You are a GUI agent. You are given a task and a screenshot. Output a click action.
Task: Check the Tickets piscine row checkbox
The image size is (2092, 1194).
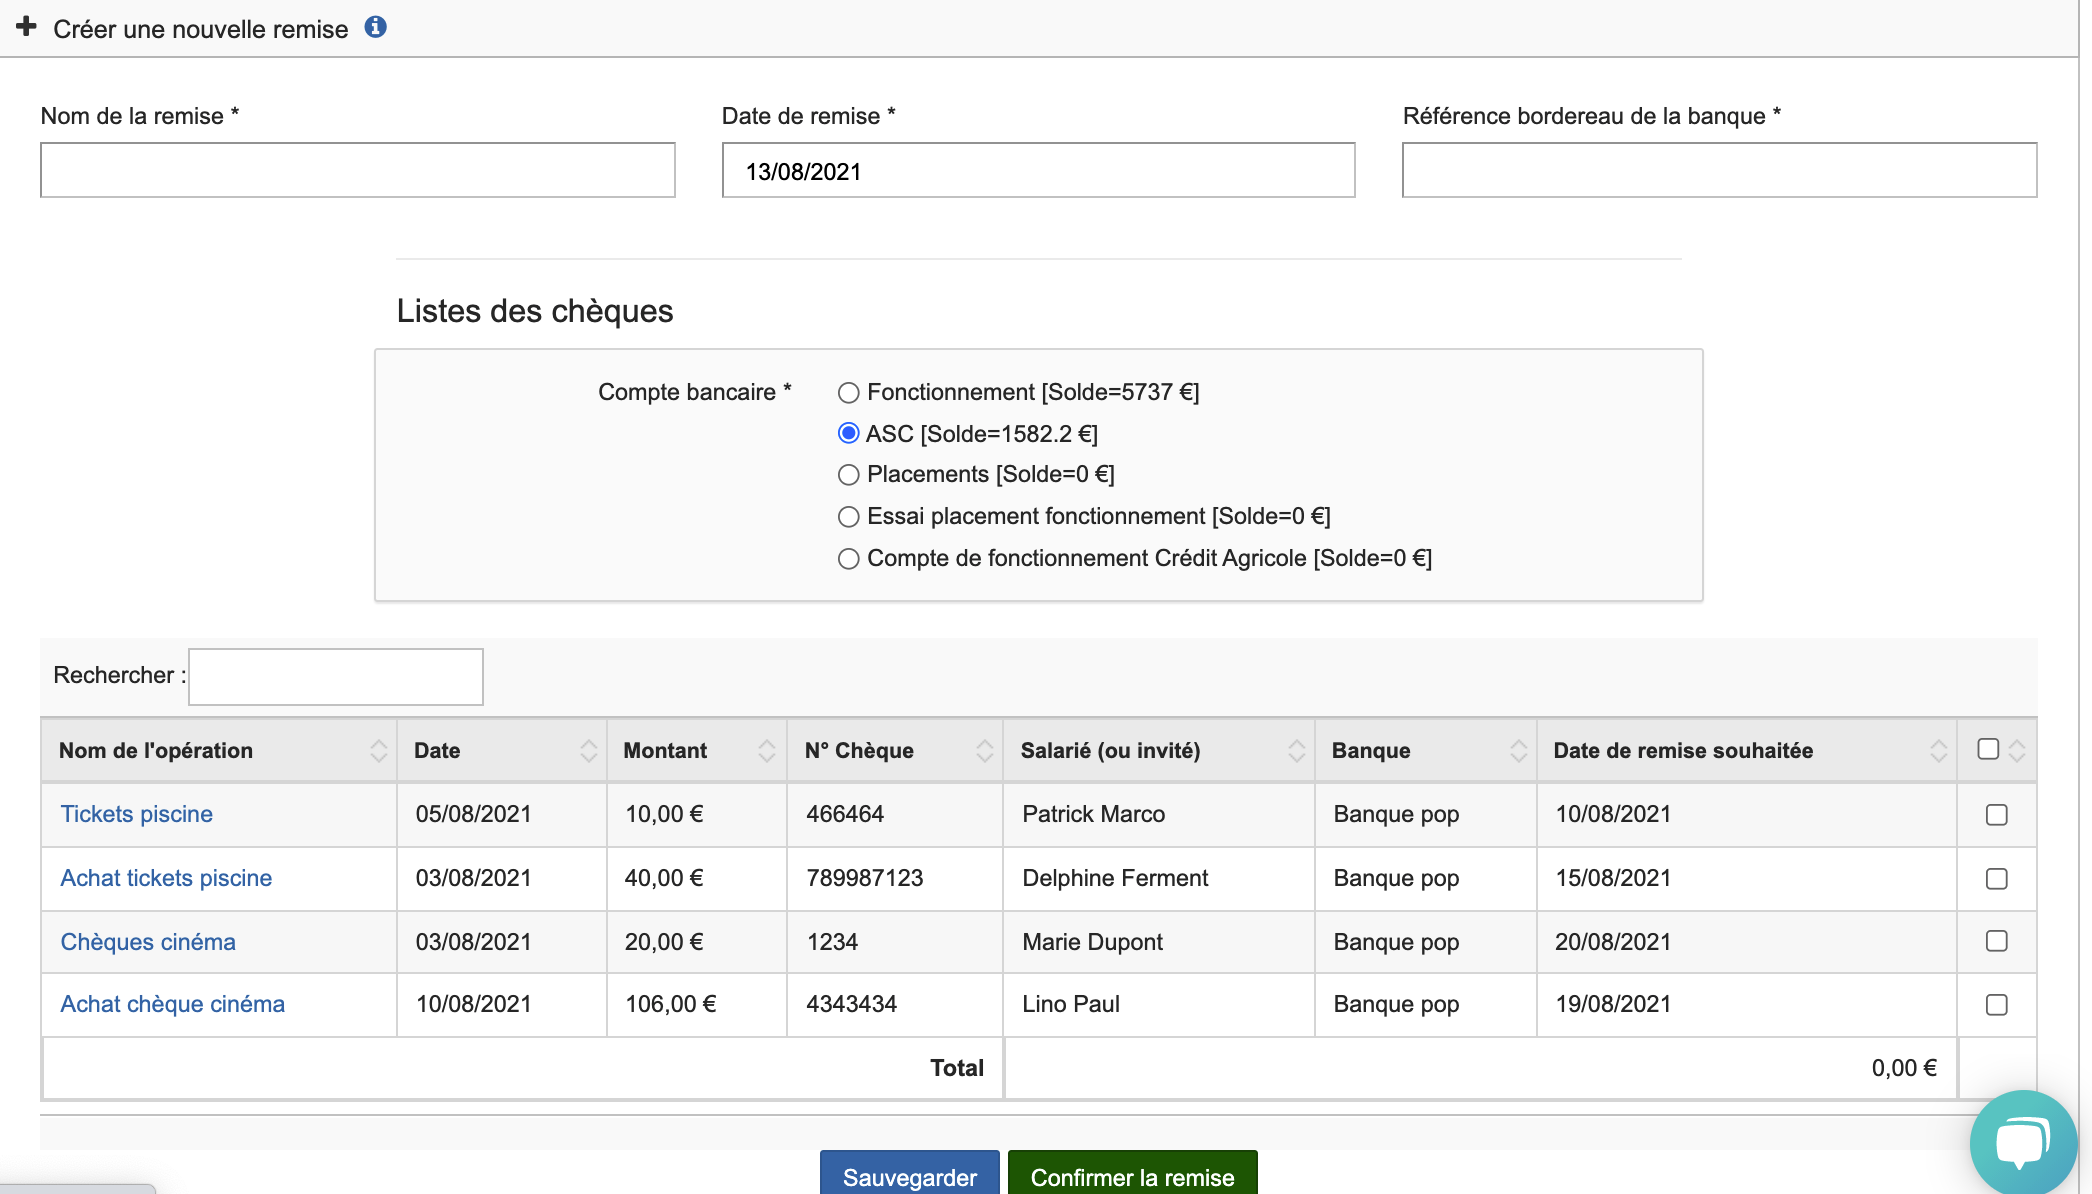point(1996,815)
